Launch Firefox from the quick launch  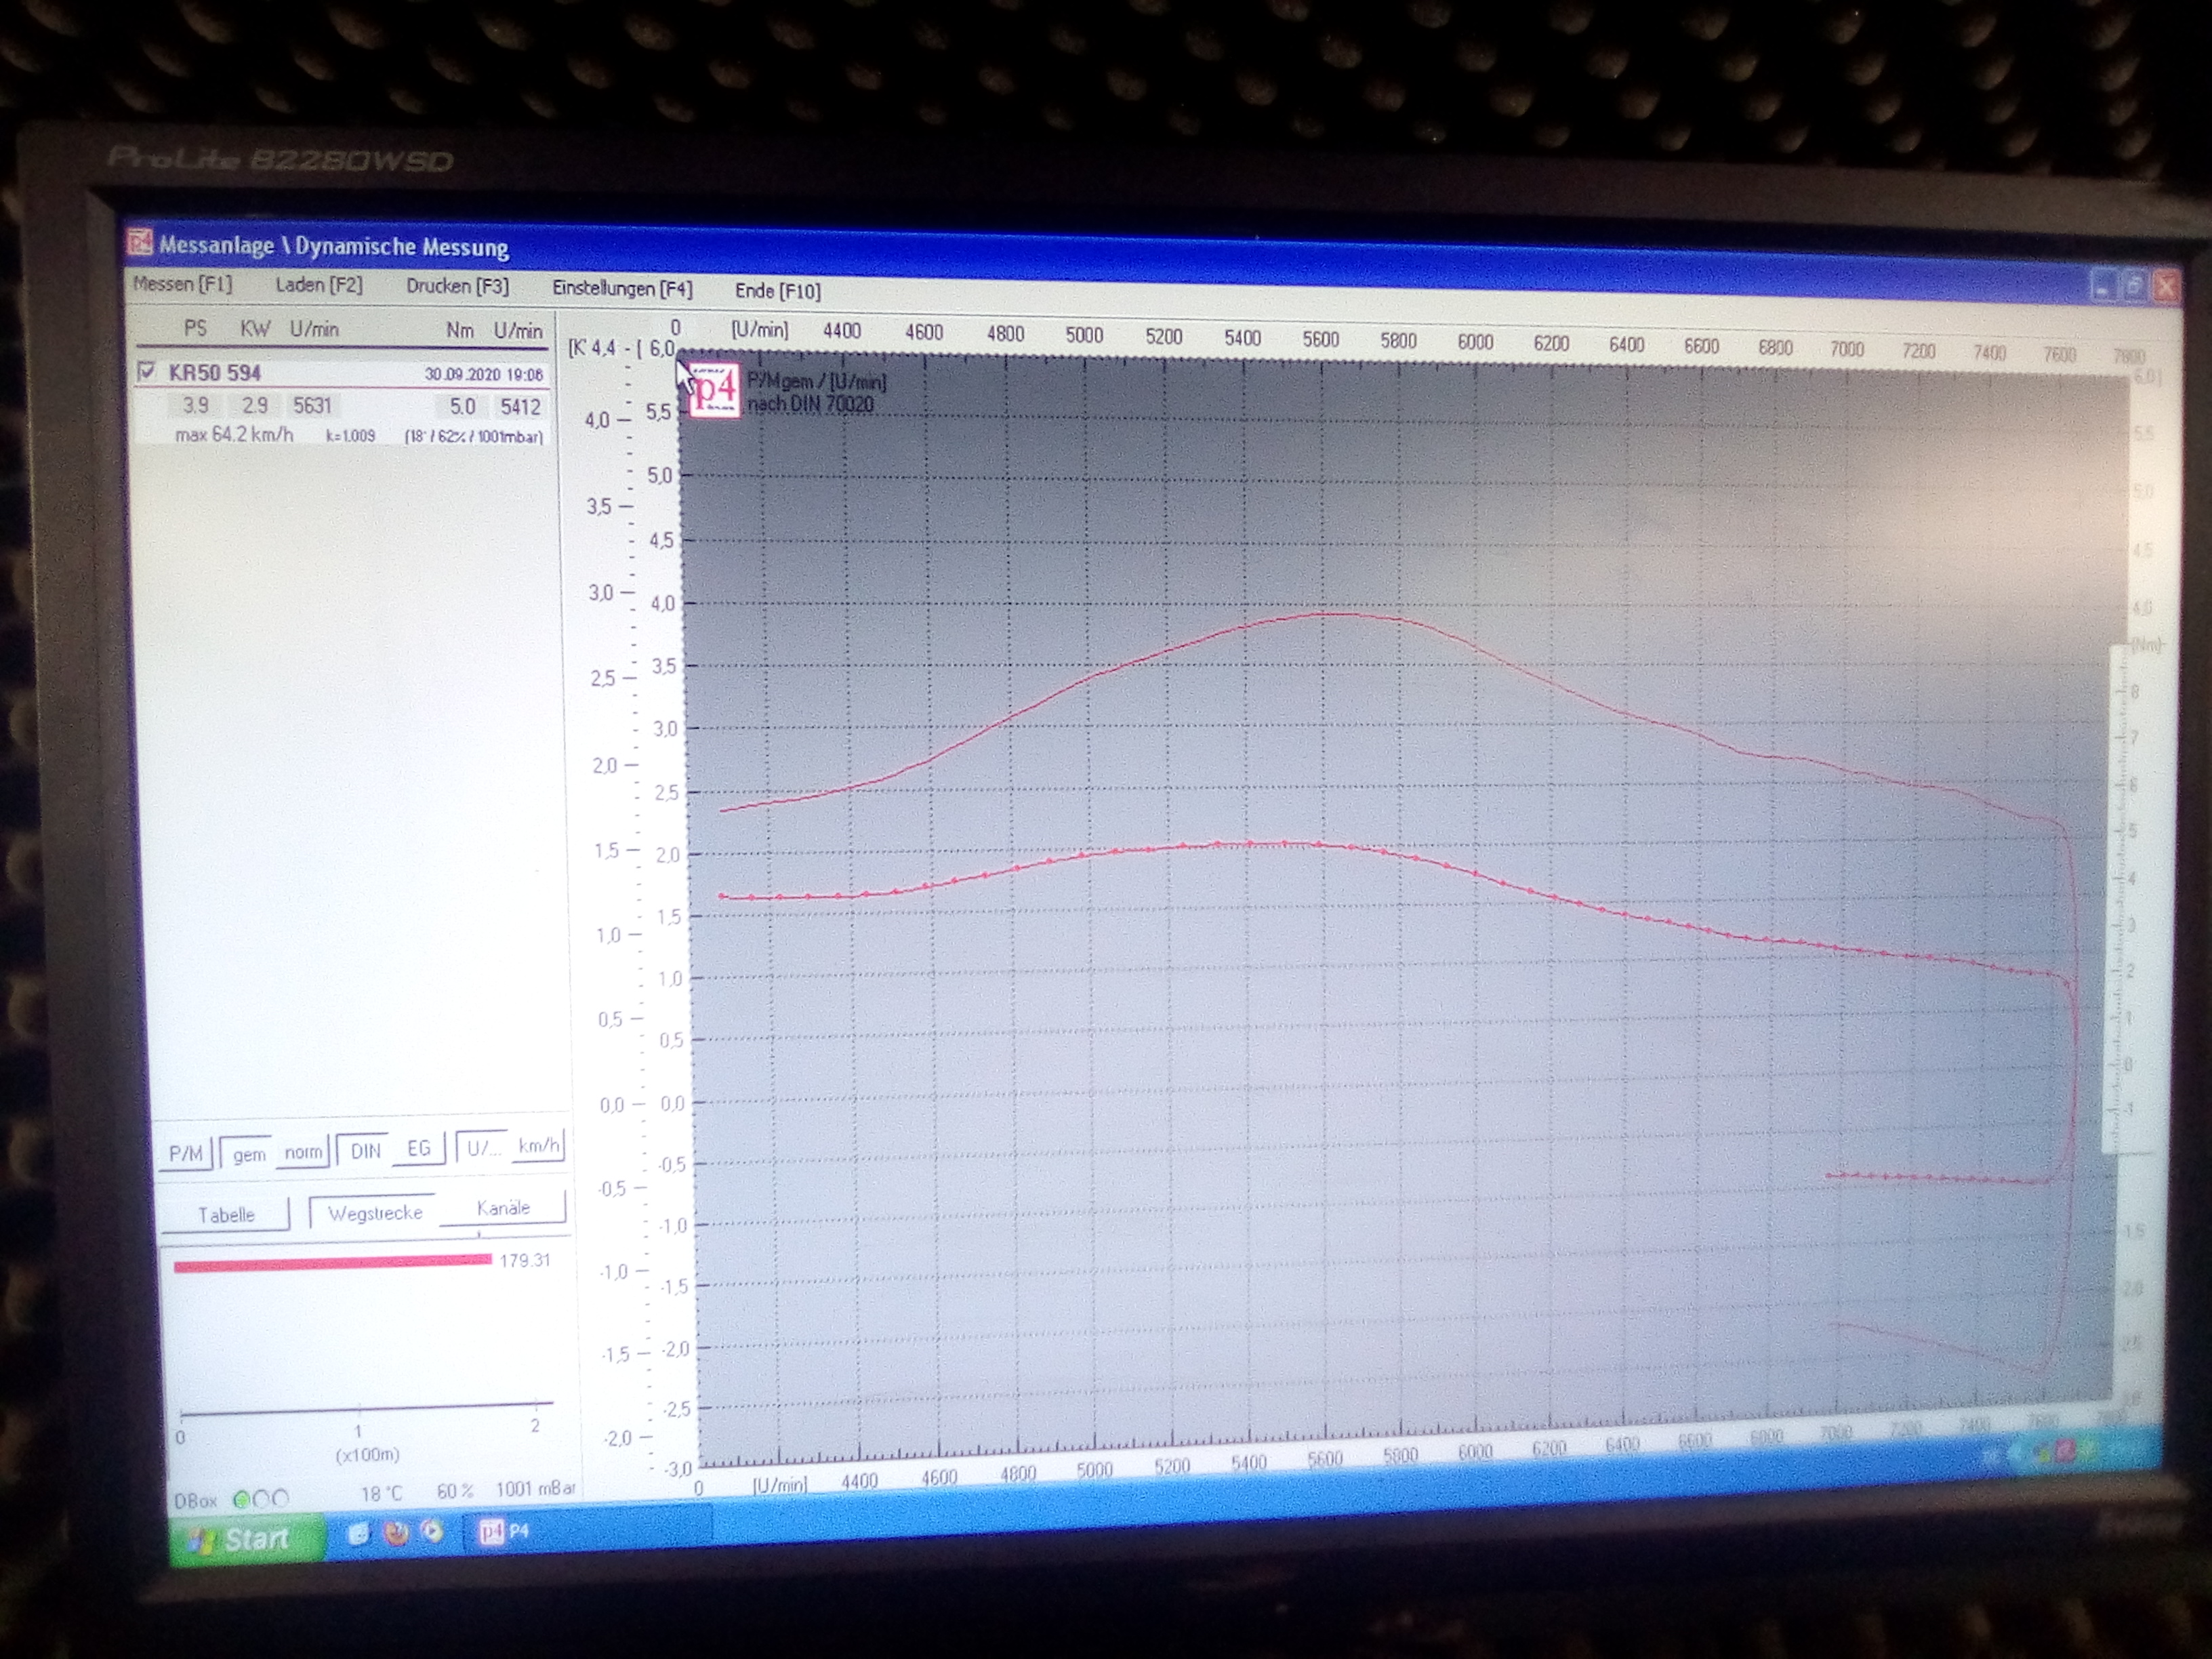[x=396, y=1533]
